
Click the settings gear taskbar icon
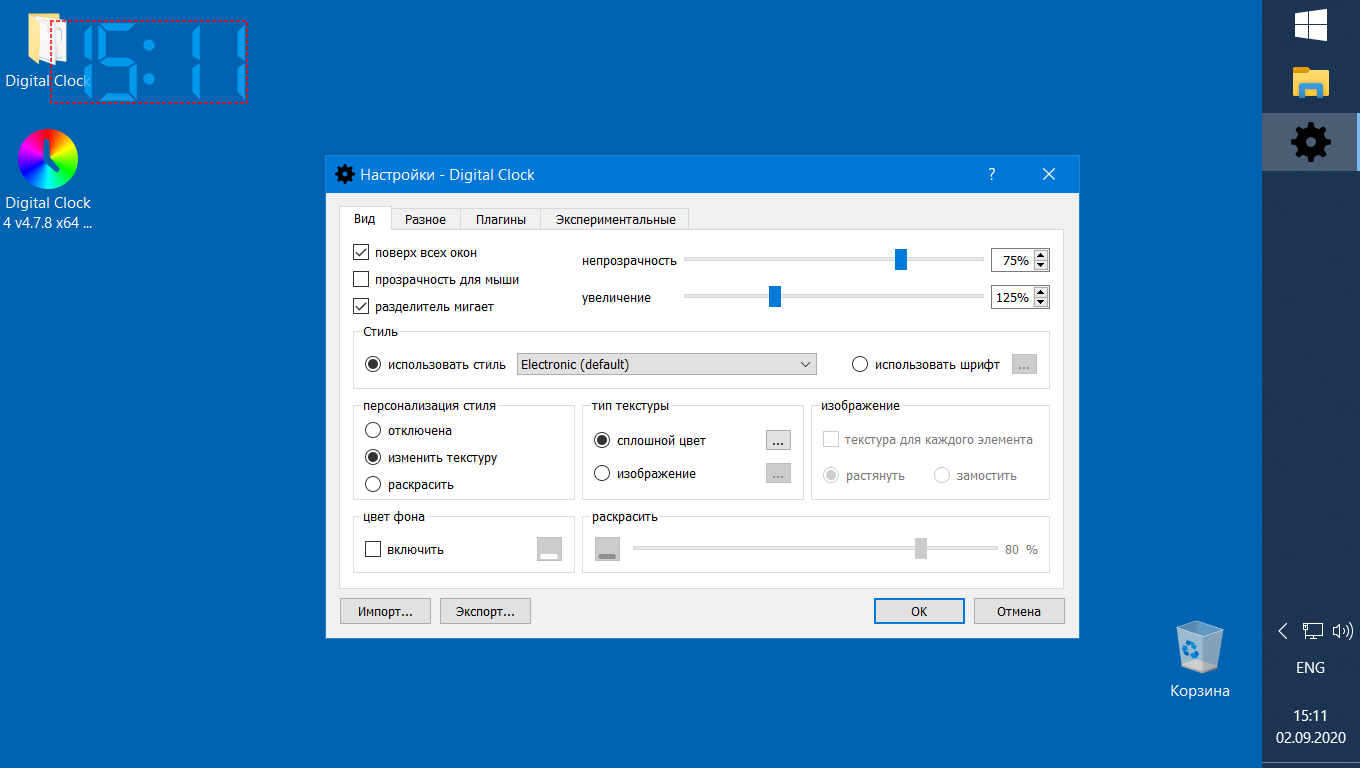(x=1310, y=142)
